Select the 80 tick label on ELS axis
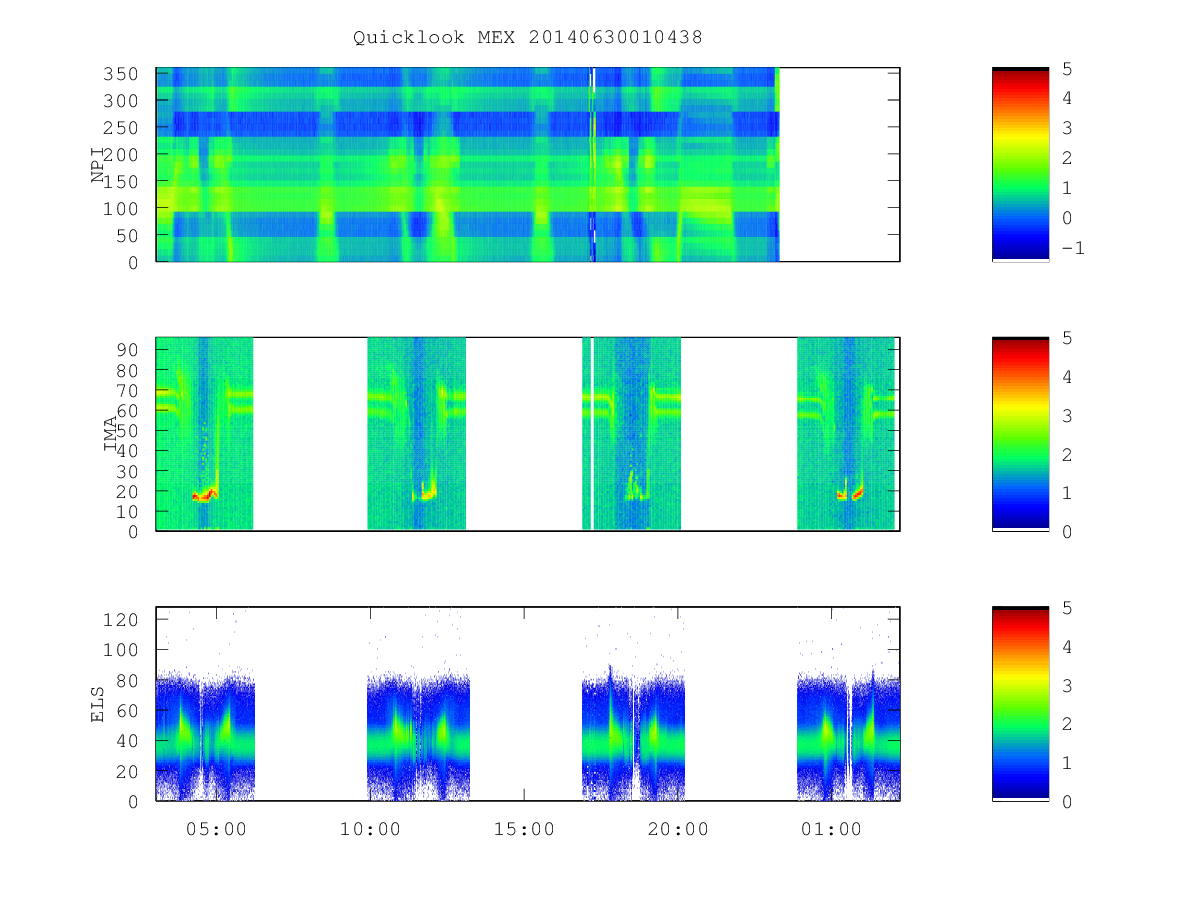 (129, 680)
